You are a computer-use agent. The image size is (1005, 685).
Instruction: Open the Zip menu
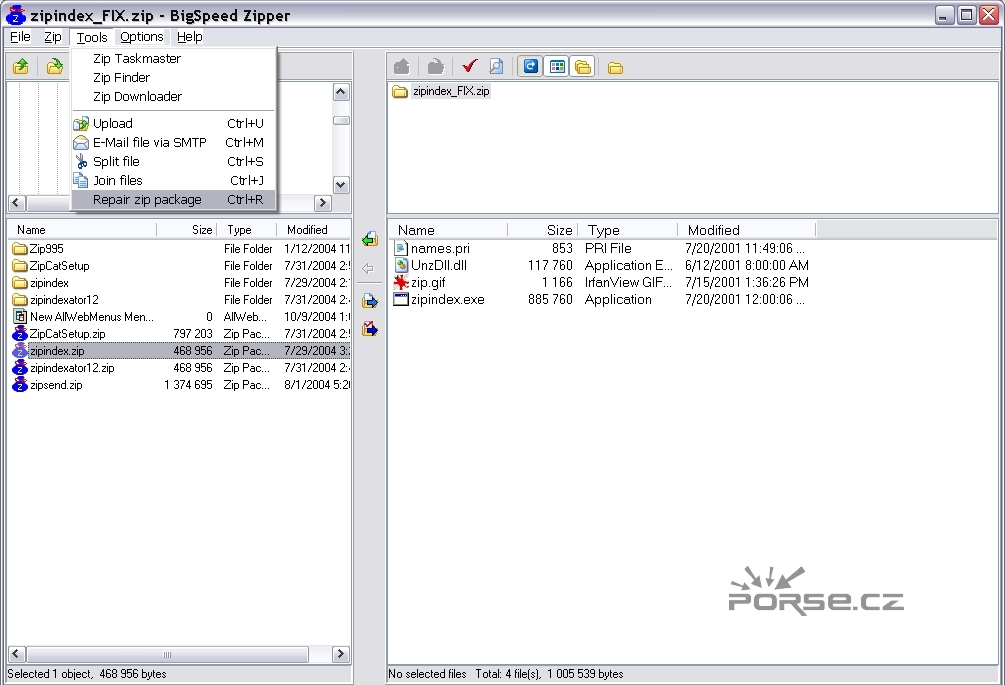click(x=53, y=37)
